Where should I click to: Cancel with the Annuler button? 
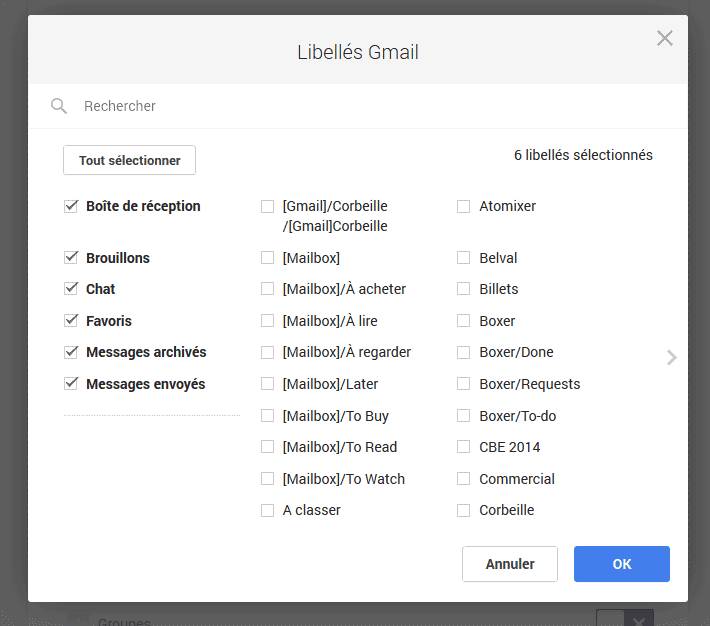[x=510, y=564]
